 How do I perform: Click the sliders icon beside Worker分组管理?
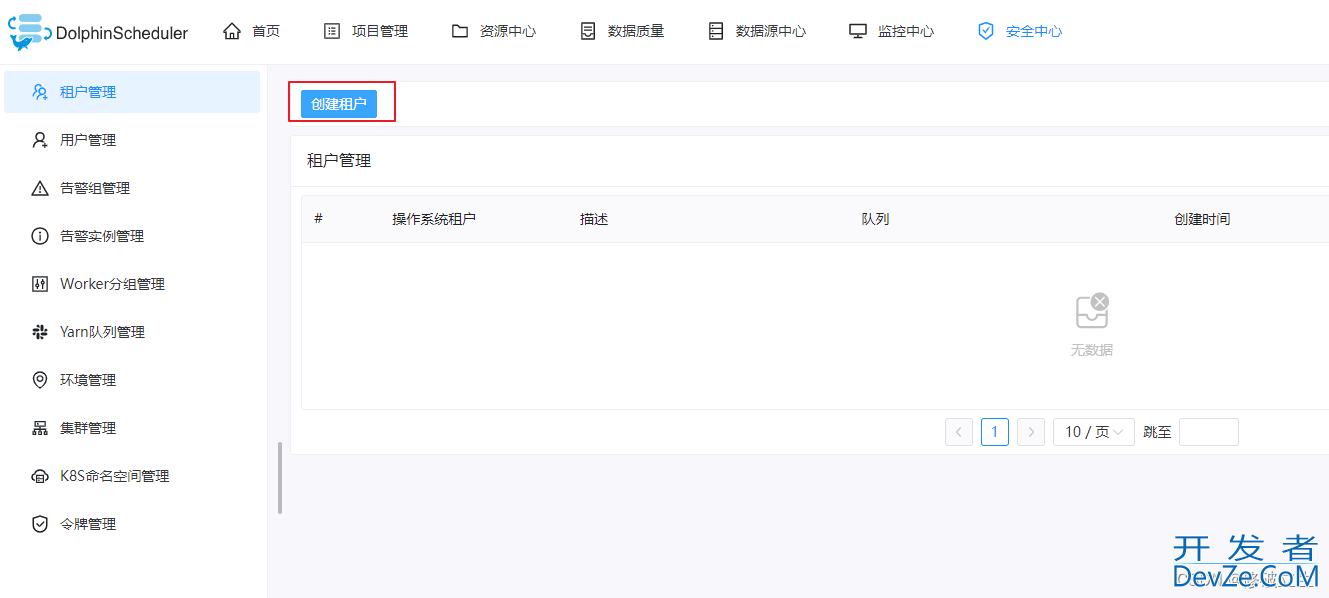[x=40, y=284]
